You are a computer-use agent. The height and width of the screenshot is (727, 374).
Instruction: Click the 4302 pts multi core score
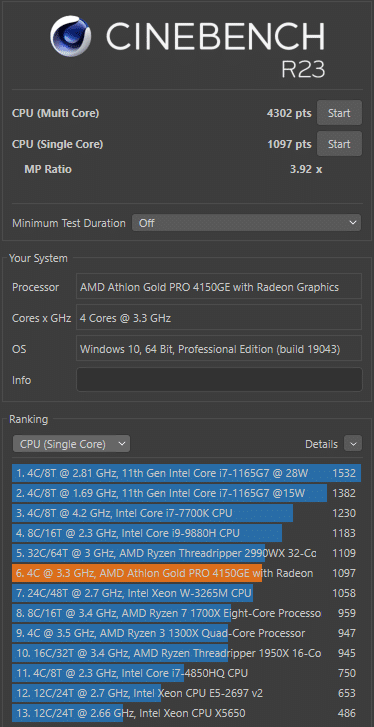coord(289,113)
